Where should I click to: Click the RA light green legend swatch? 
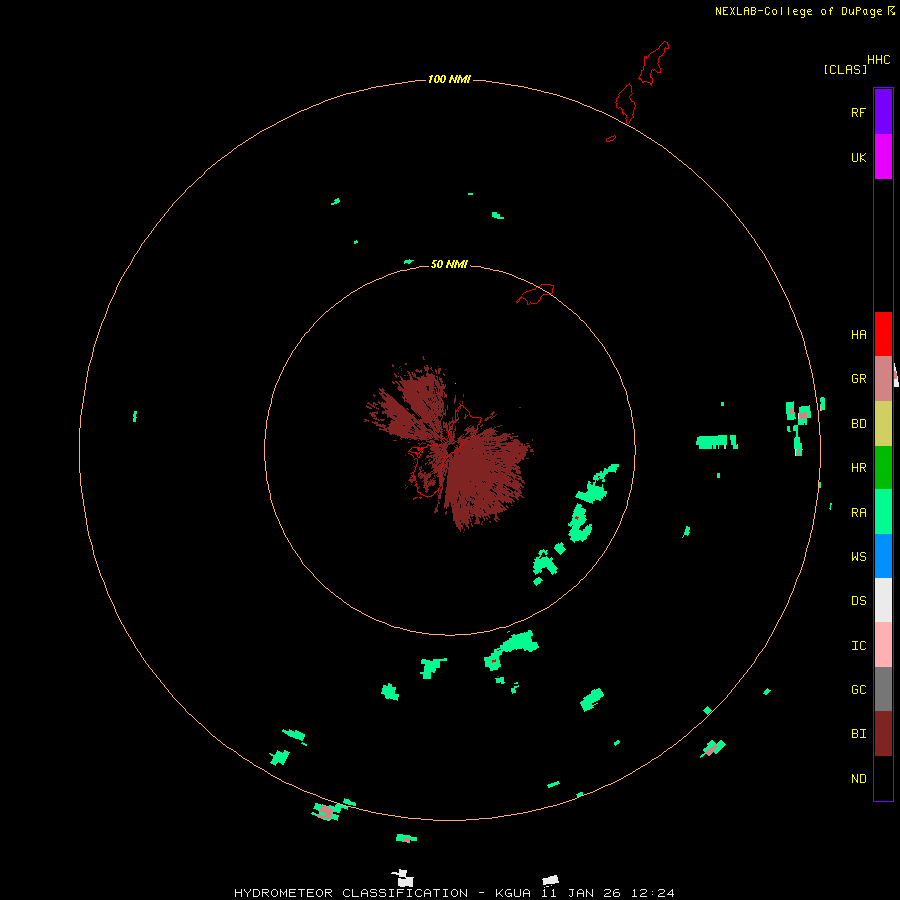(x=883, y=512)
